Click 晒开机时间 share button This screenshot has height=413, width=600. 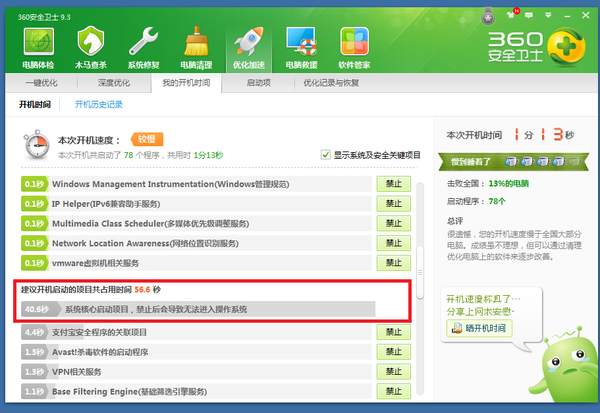[479, 328]
